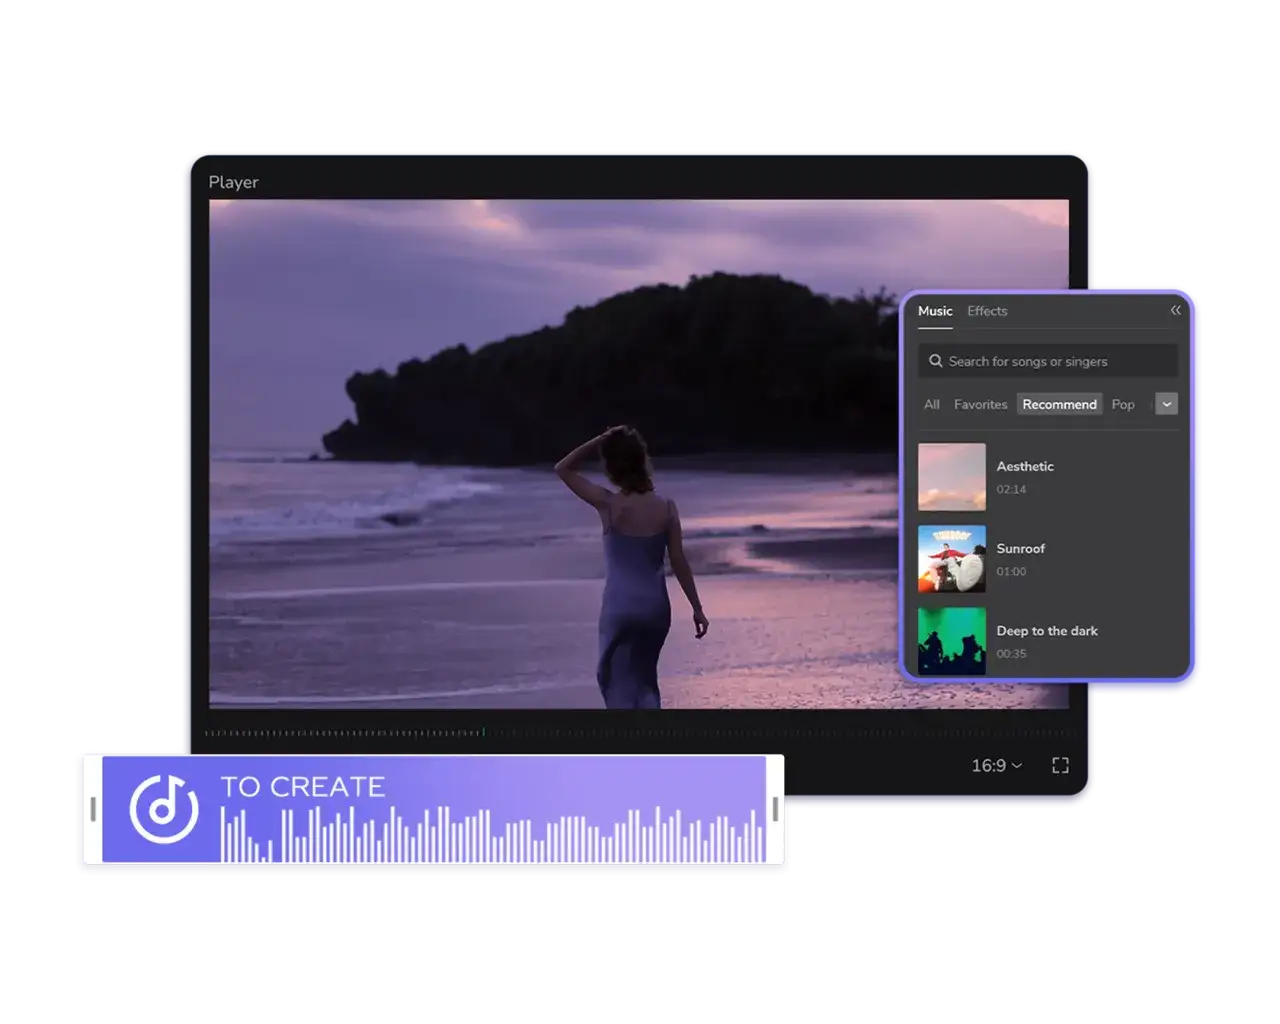The height and width of the screenshot is (1024, 1280).
Task: Click the search magnifier icon
Action: 936,361
